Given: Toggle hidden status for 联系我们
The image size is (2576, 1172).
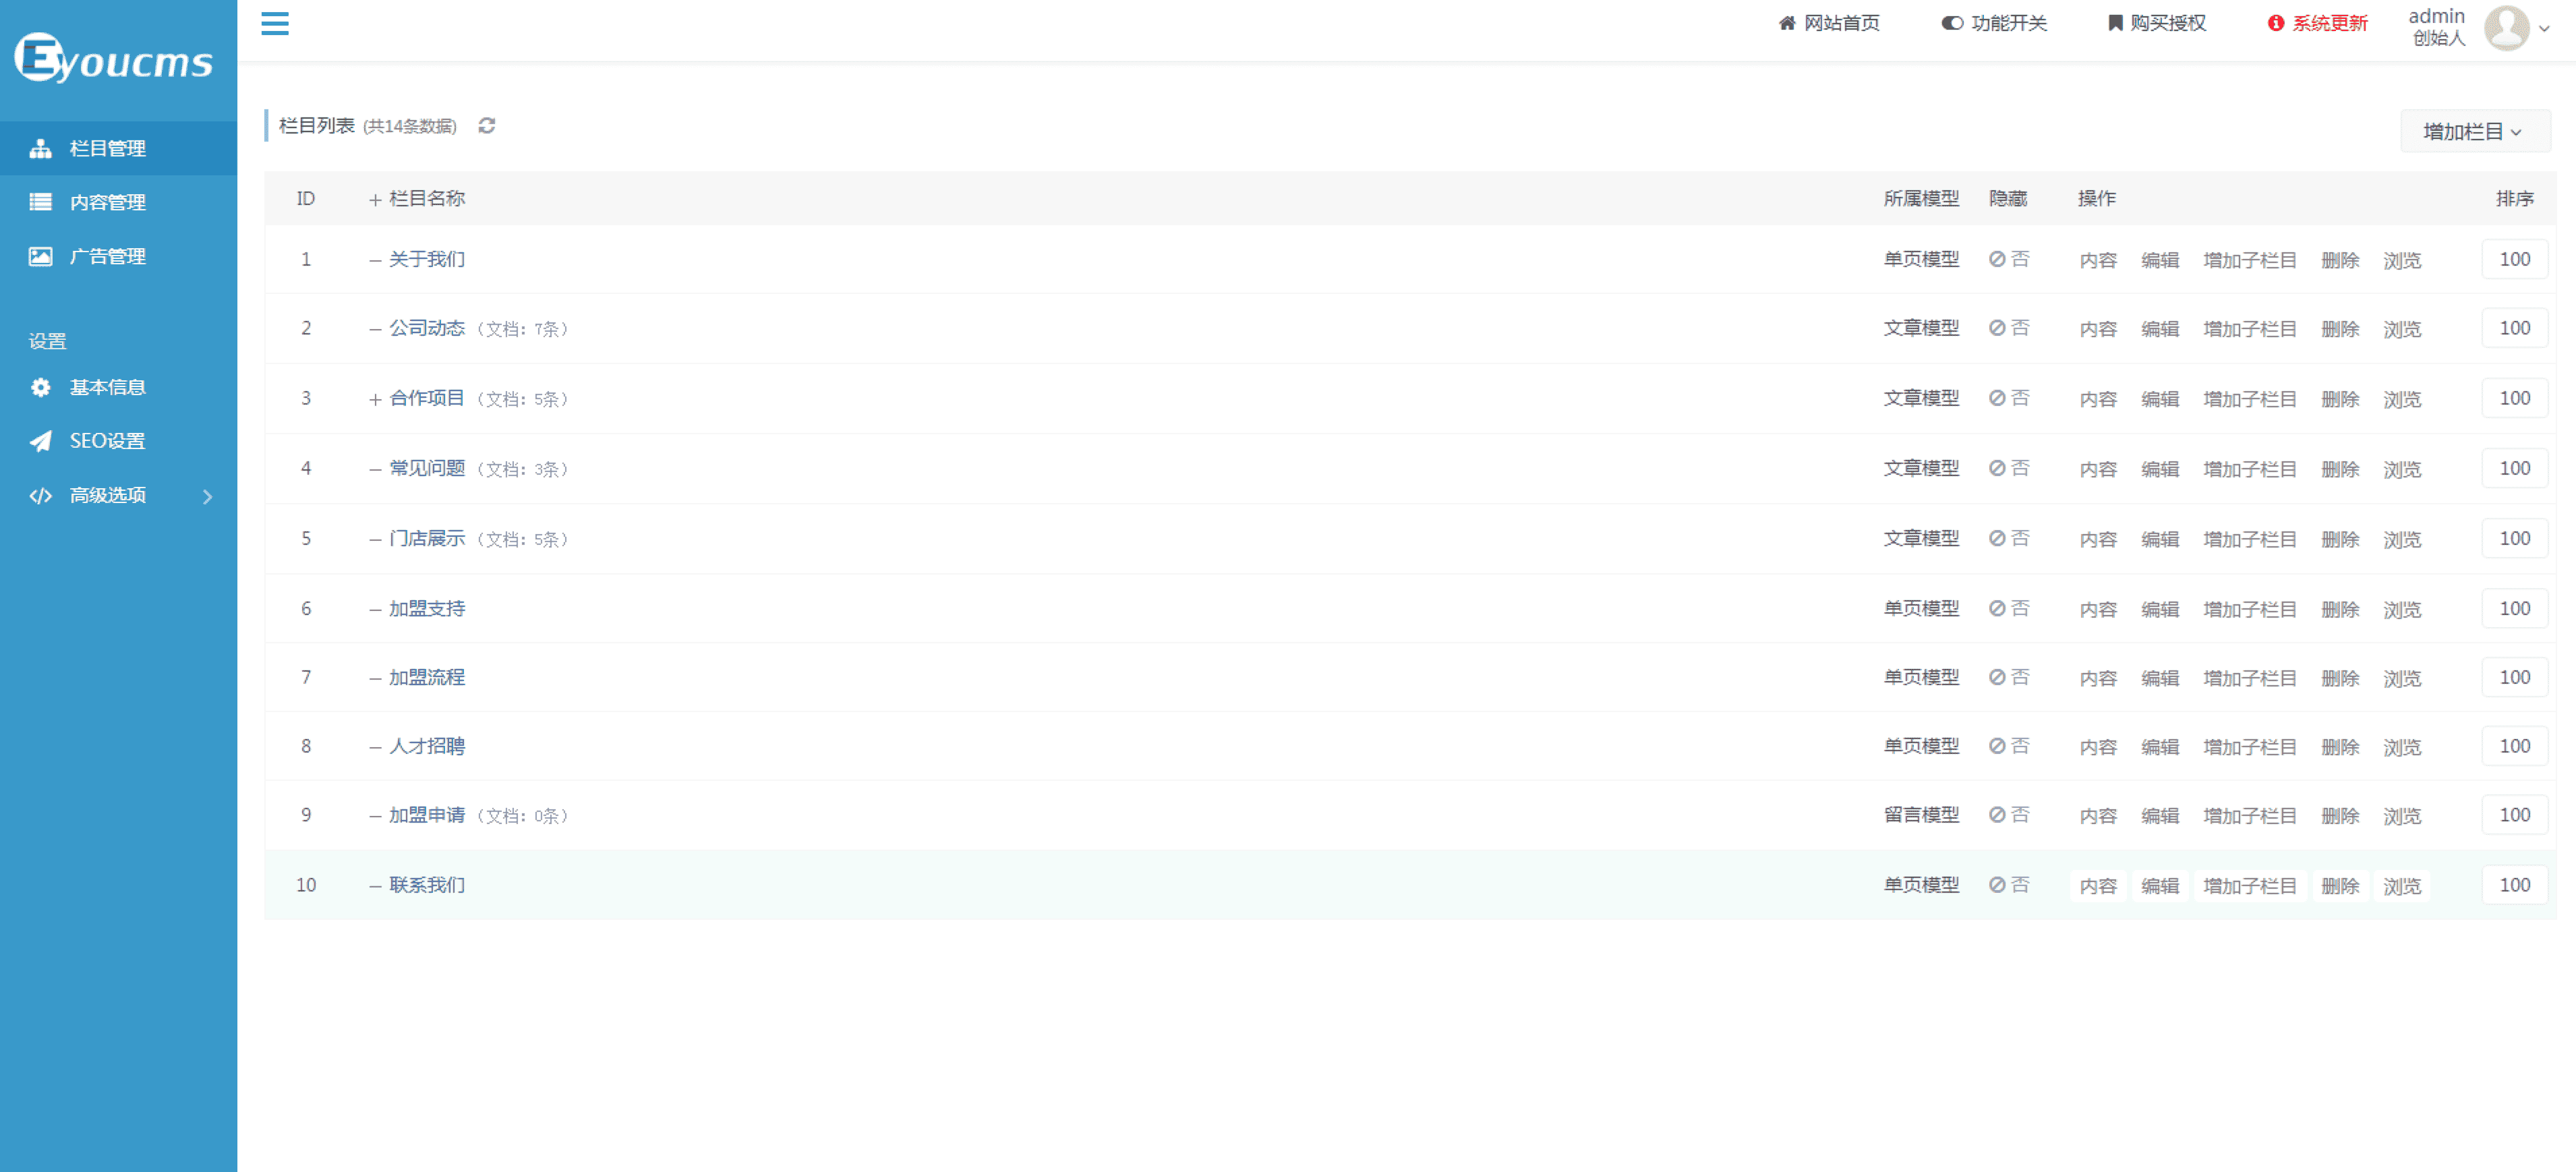Looking at the screenshot, I should (x=2008, y=885).
